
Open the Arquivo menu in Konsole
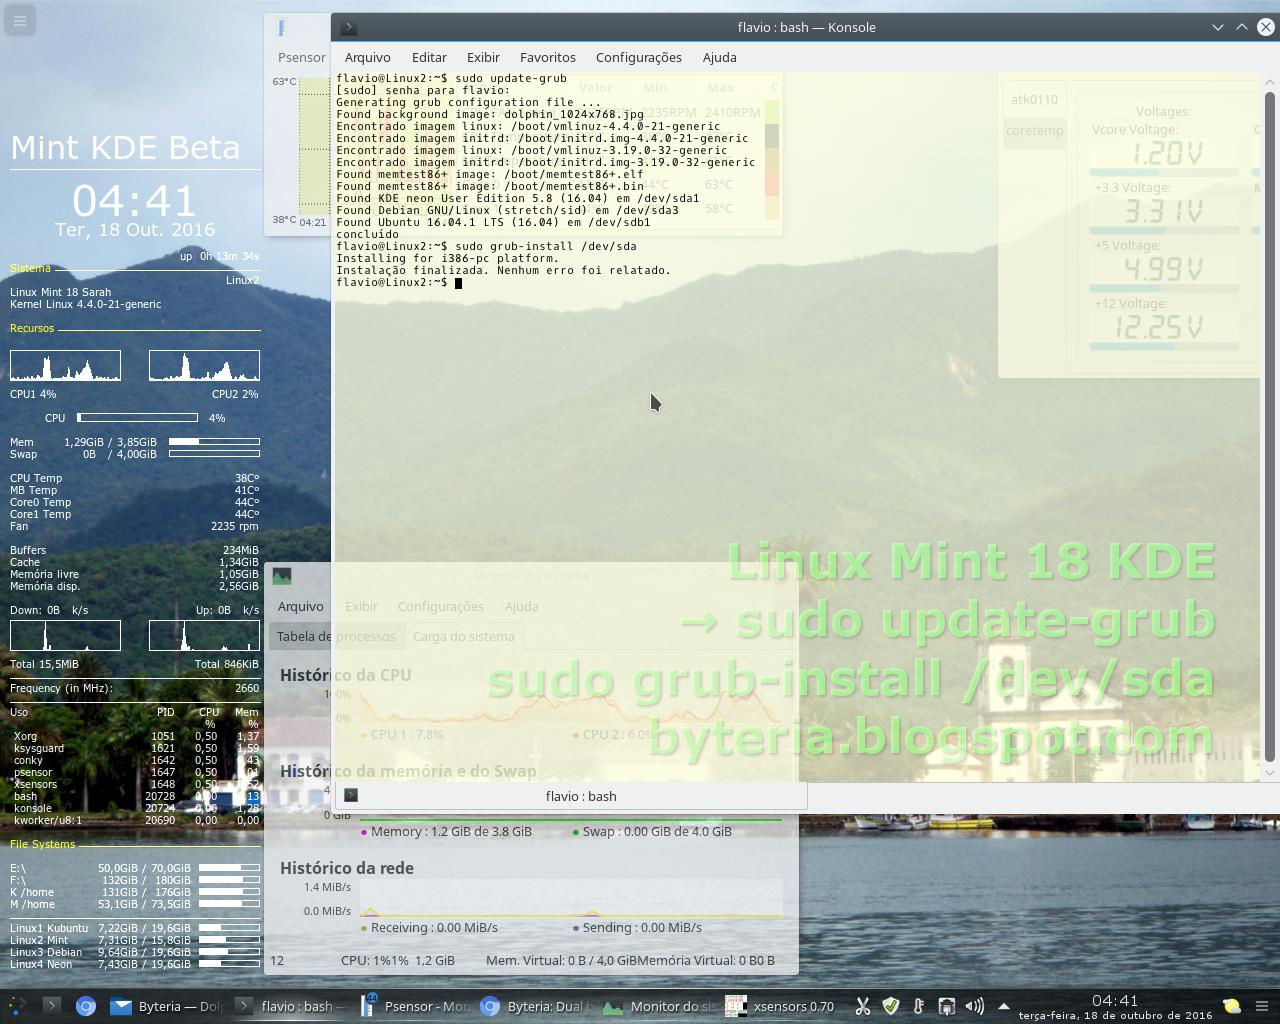click(367, 57)
